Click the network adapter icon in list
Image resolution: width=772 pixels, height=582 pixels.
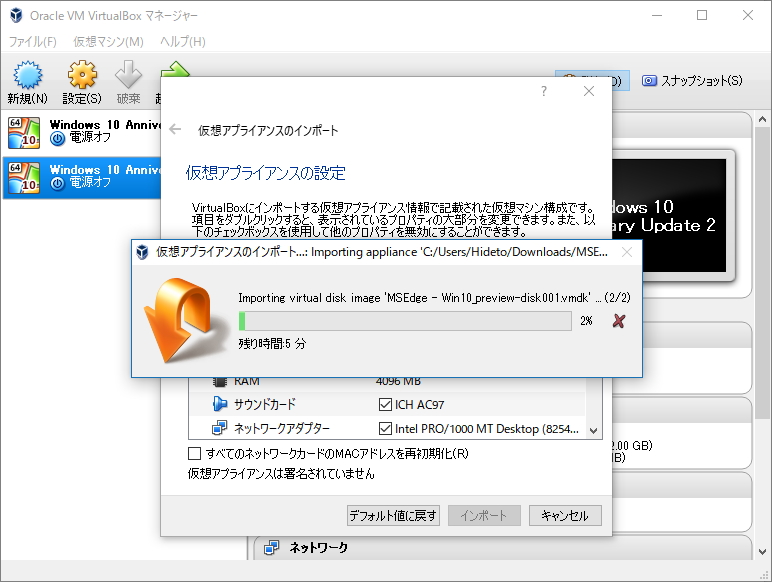tap(220, 428)
